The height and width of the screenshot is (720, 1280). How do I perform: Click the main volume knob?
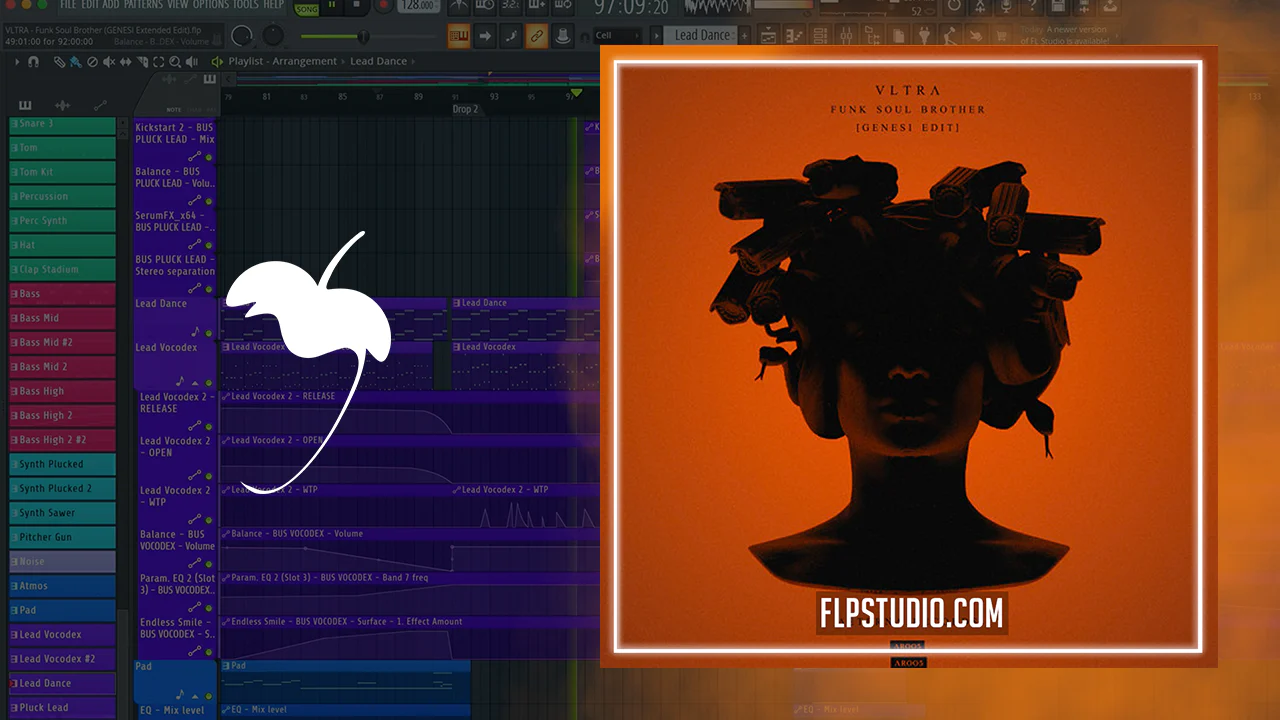coord(242,37)
